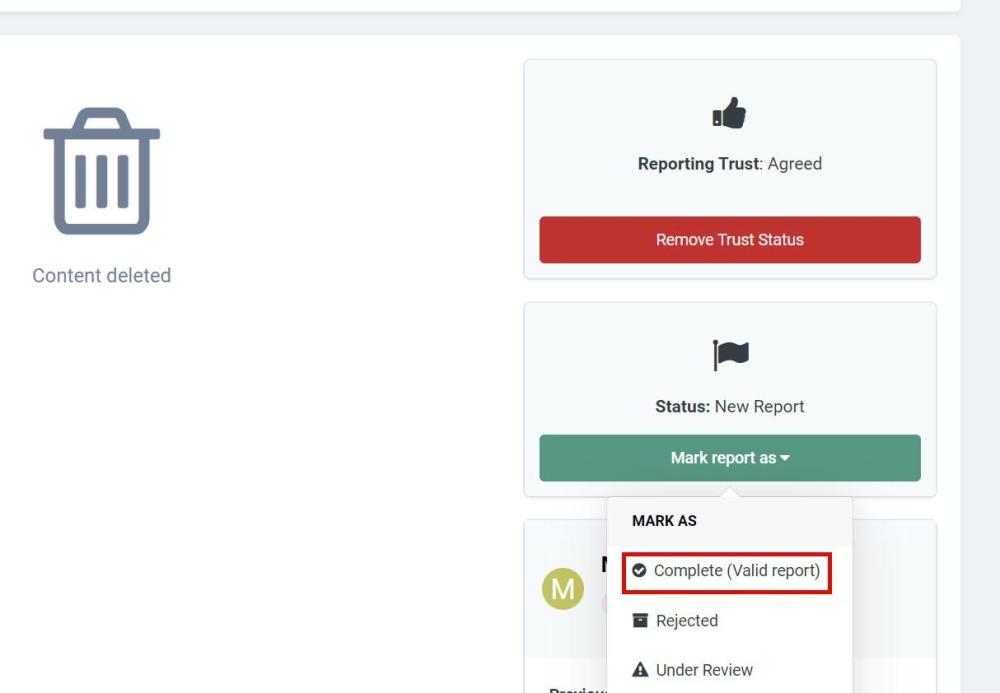Viewport: 1000px width, 693px height.
Task: Click the warning triangle beside Under Review
Action: [640, 670]
